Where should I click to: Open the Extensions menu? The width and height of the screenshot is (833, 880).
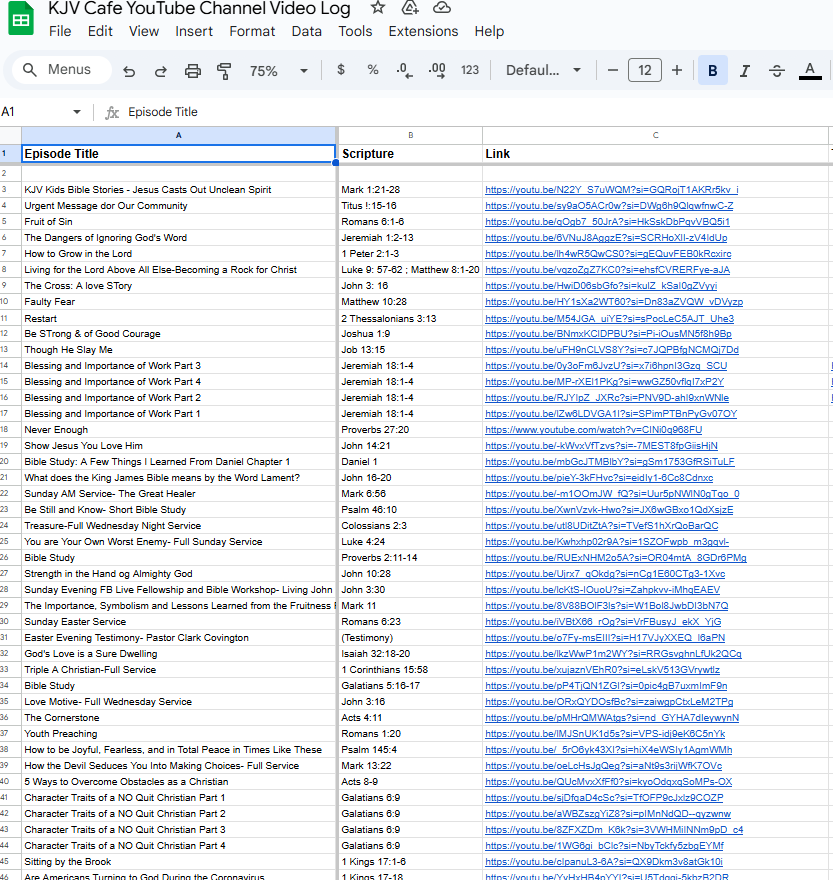click(x=423, y=31)
